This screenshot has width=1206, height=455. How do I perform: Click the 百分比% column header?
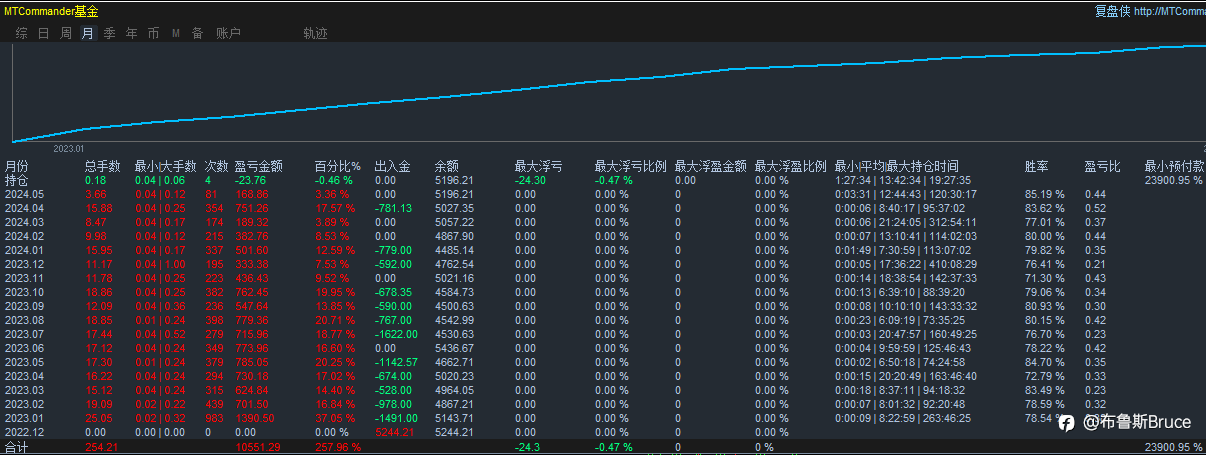pyautogui.click(x=337, y=166)
